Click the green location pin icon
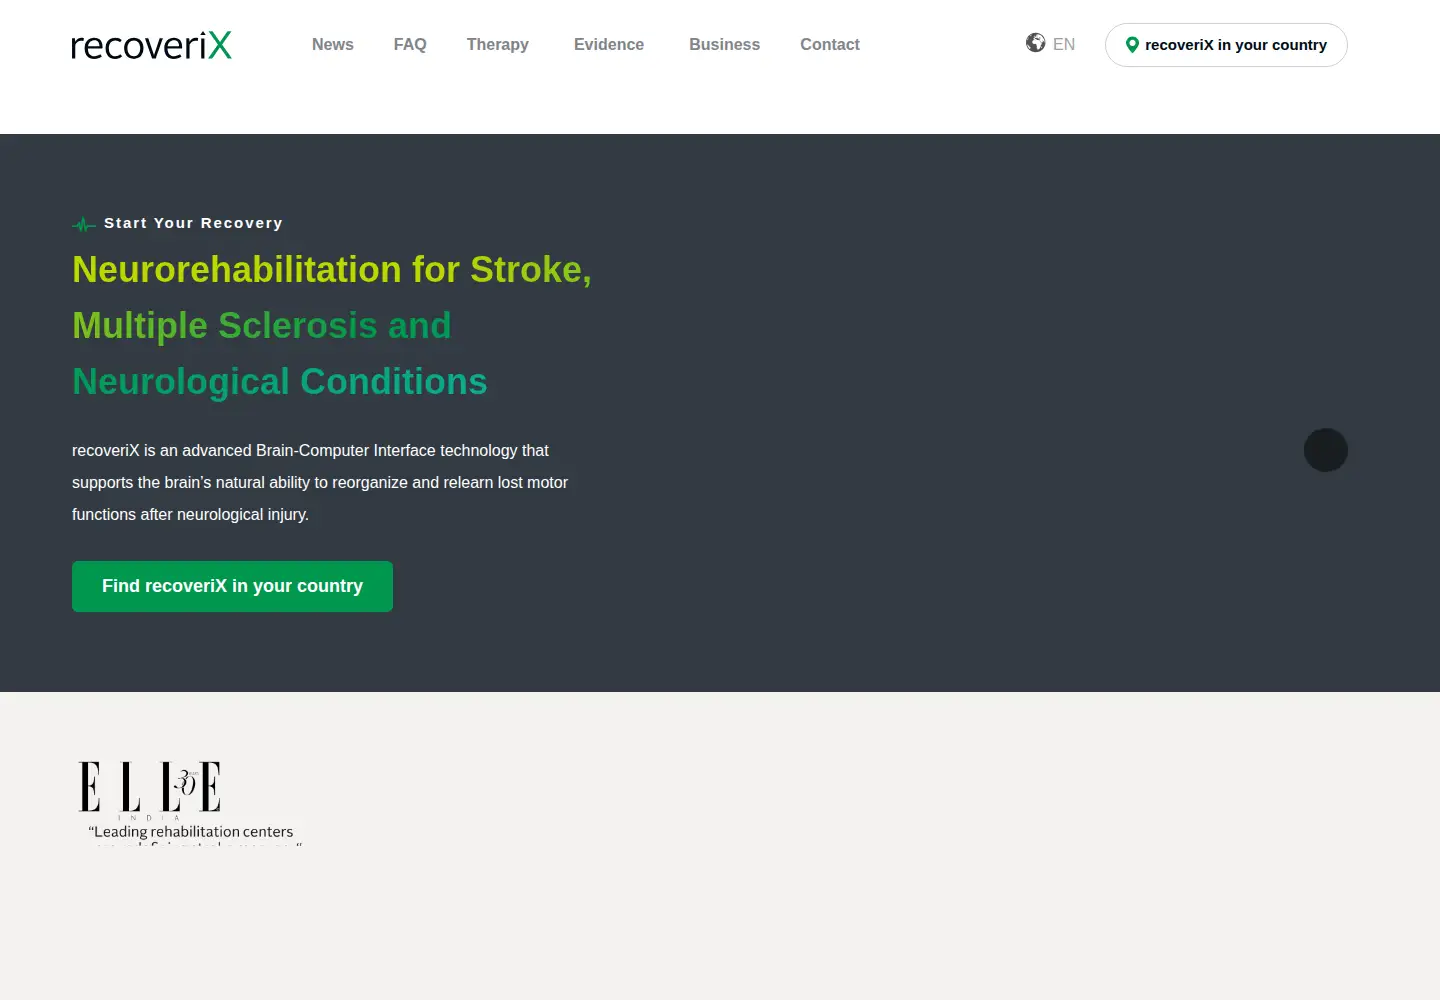Screen dimensions: 1440x1000 (x=1132, y=45)
